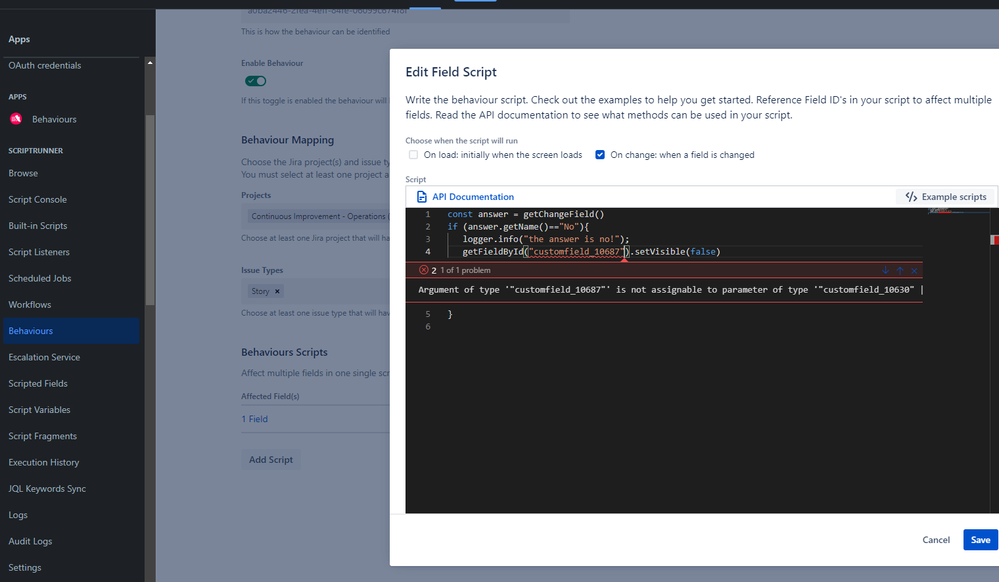999x582 pixels.
Task: Open Behaviours under APPS section
Action: (54, 119)
